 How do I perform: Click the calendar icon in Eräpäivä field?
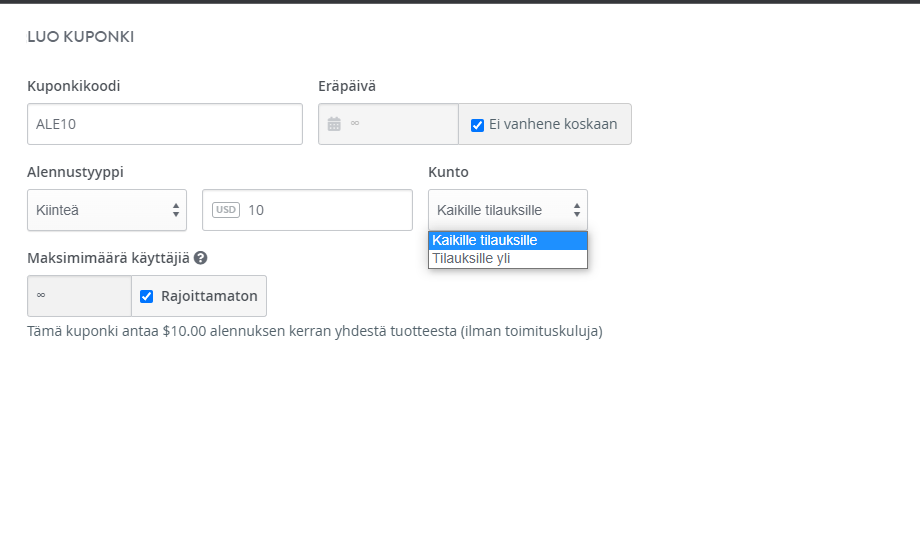(x=334, y=124)
